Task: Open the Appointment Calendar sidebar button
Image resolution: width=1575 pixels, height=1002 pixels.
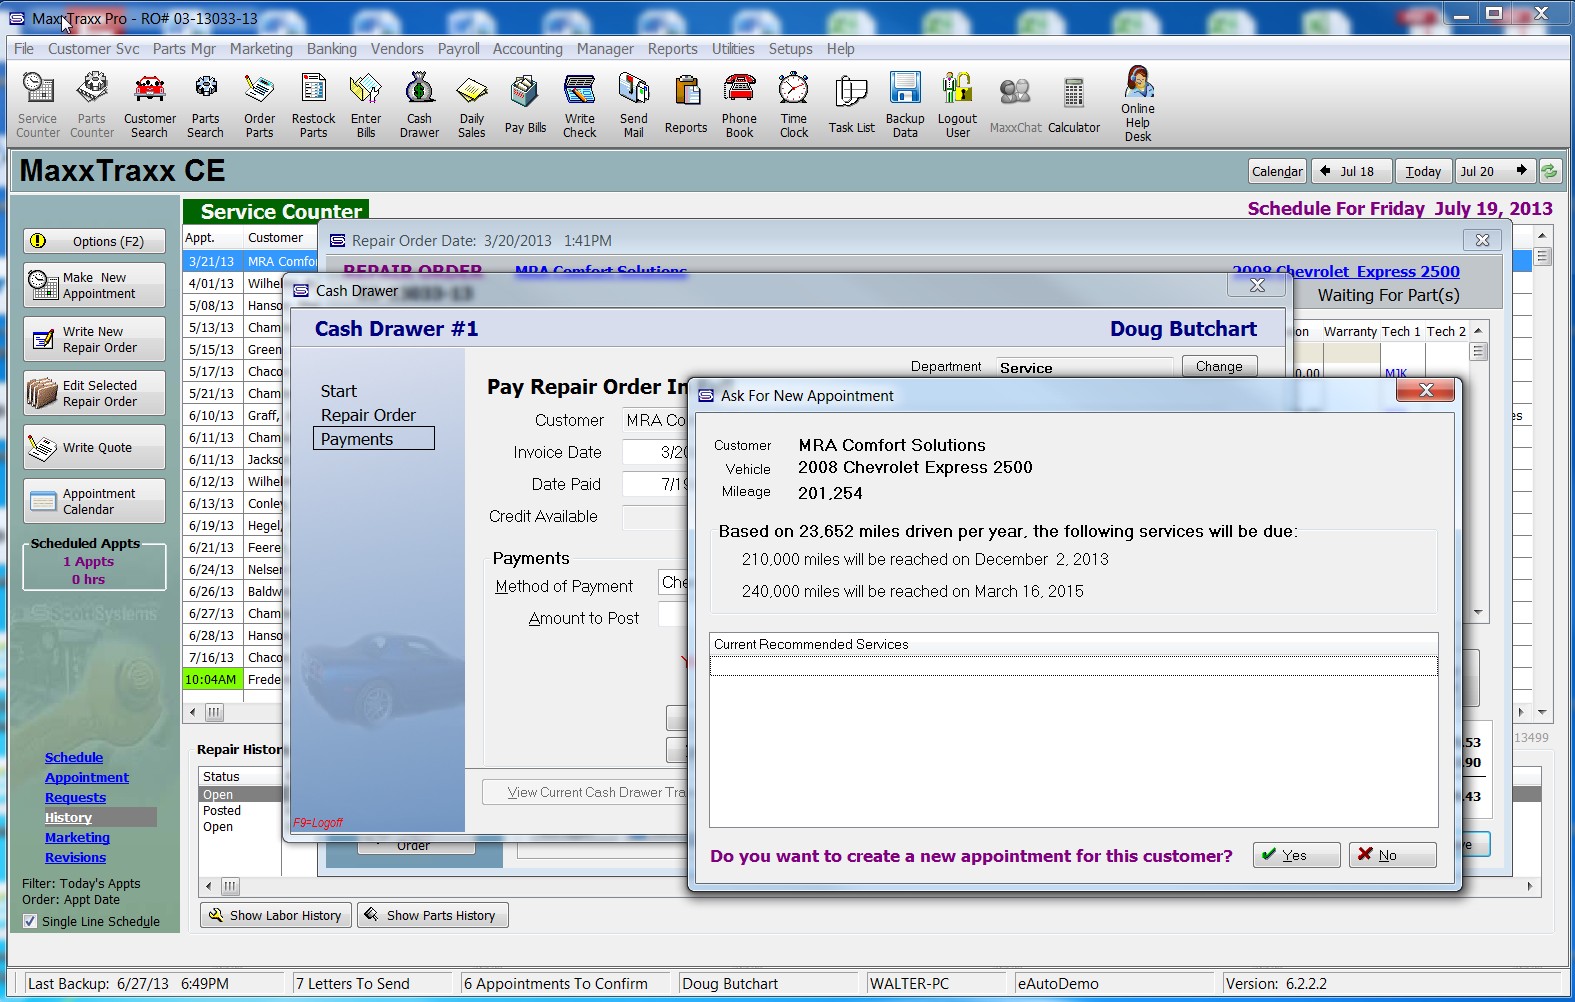Action: coord(95,501)
